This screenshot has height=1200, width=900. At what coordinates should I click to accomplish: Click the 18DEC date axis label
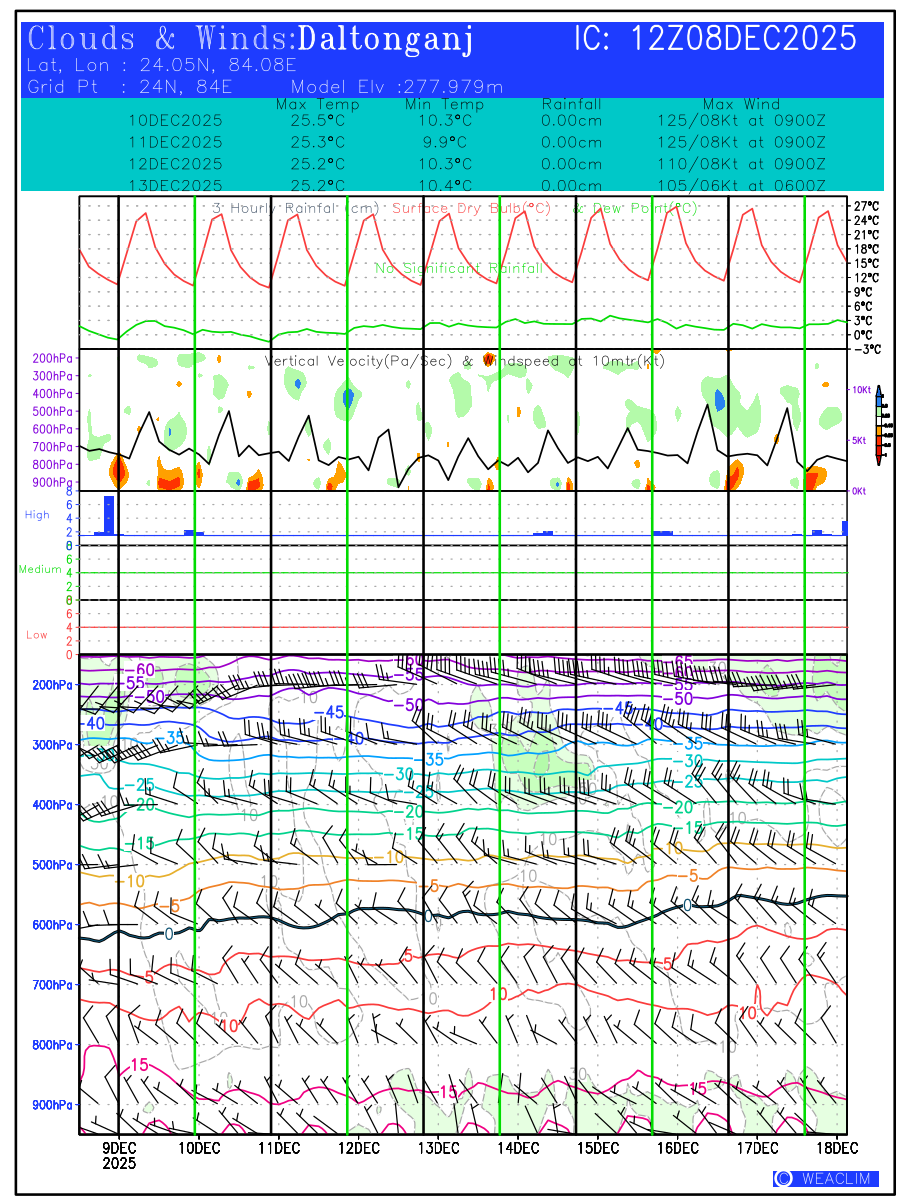[831, 1146]
